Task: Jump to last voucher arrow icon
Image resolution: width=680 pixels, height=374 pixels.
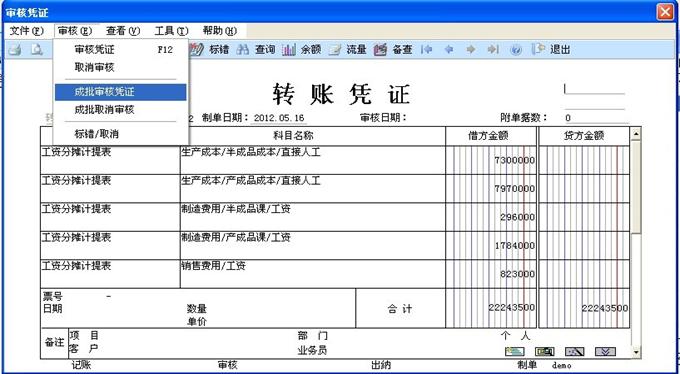Action: [493, 50]
